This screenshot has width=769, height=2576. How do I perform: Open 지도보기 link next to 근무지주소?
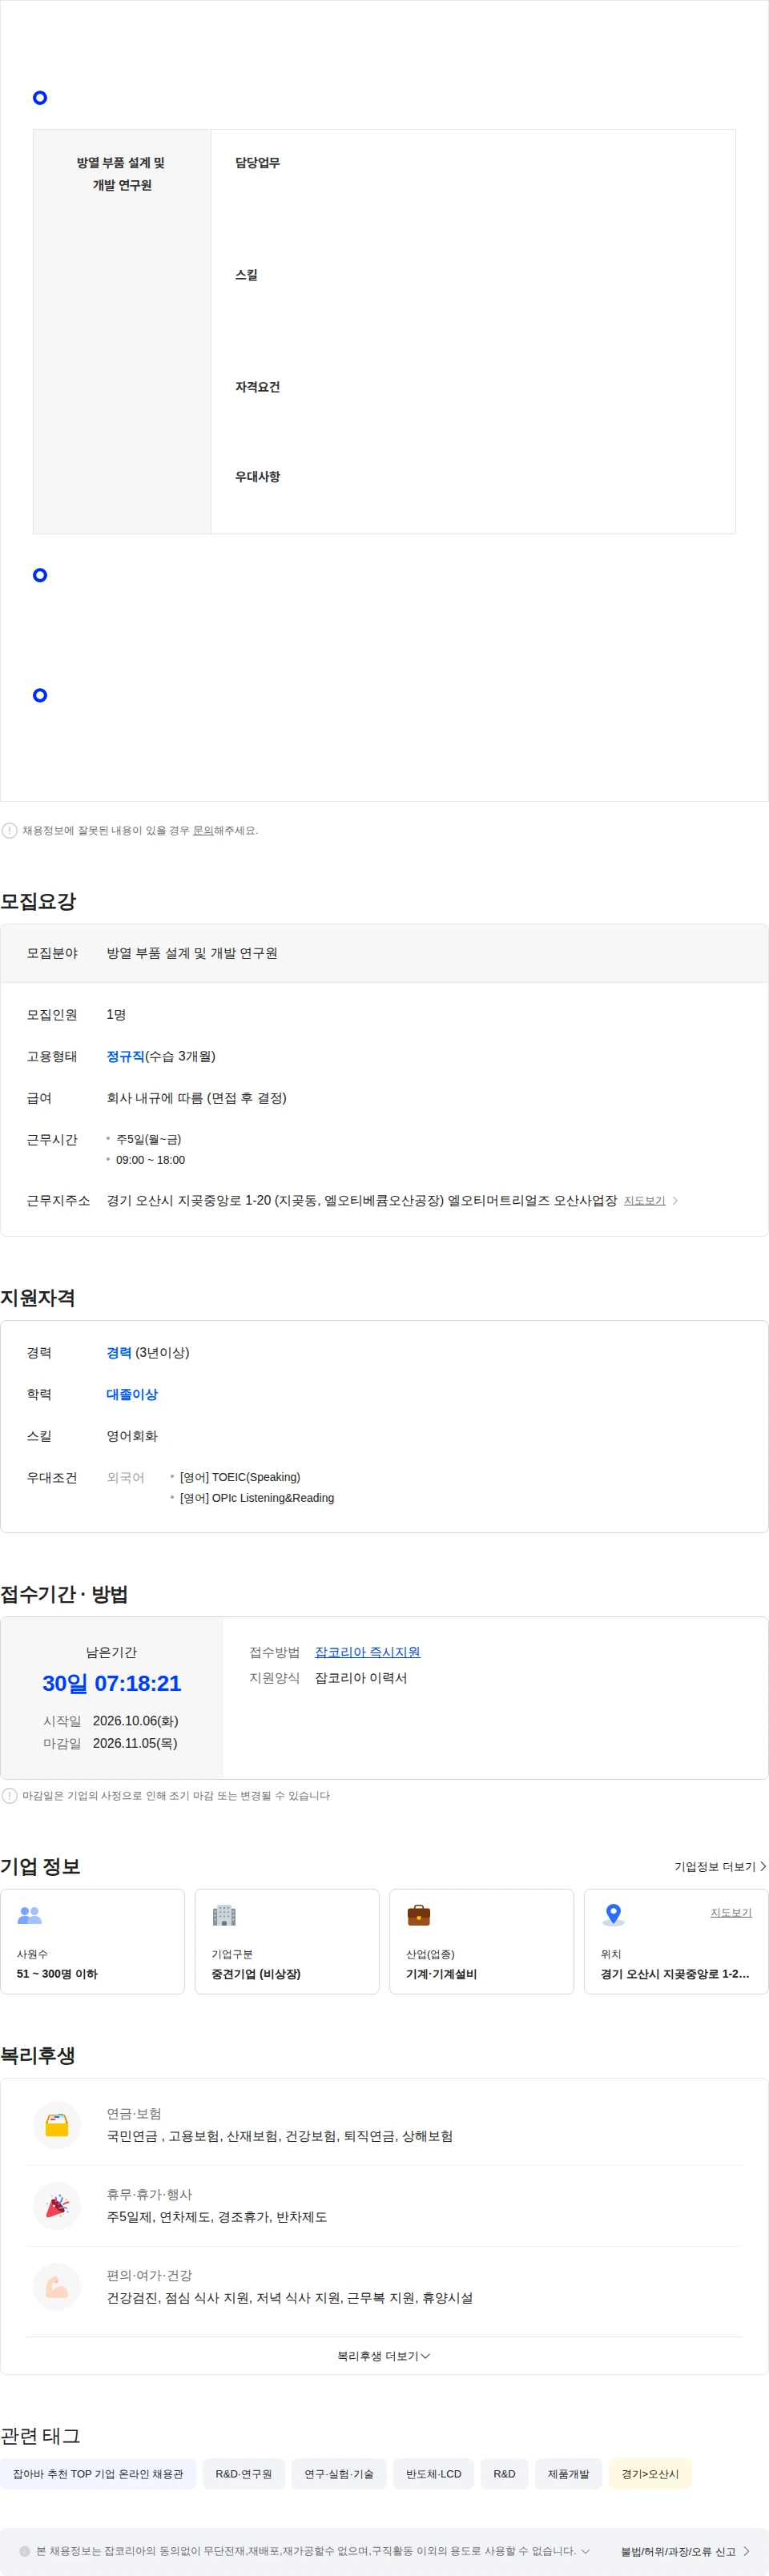644,1200
